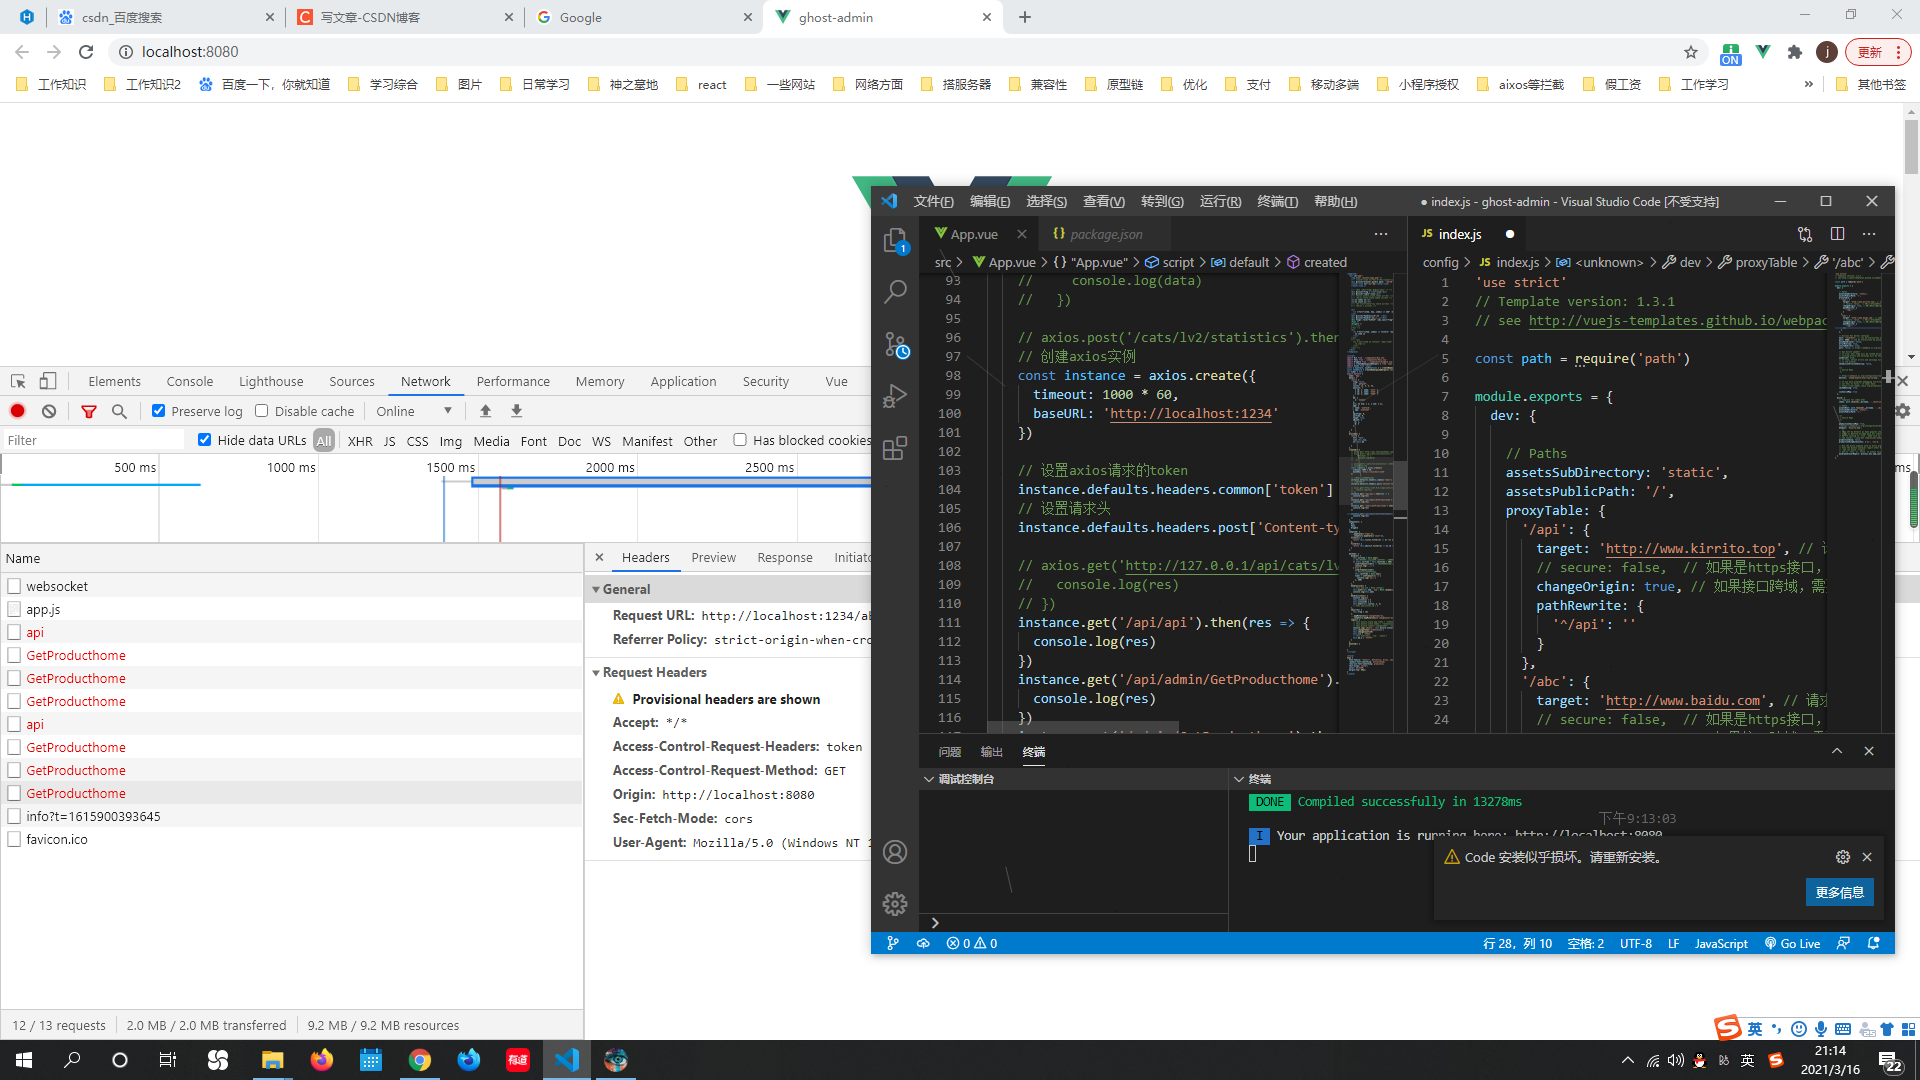Toggle Hide data URLs checkbox
This screenshot has height=1080, width=1920.
coord(205,440)
